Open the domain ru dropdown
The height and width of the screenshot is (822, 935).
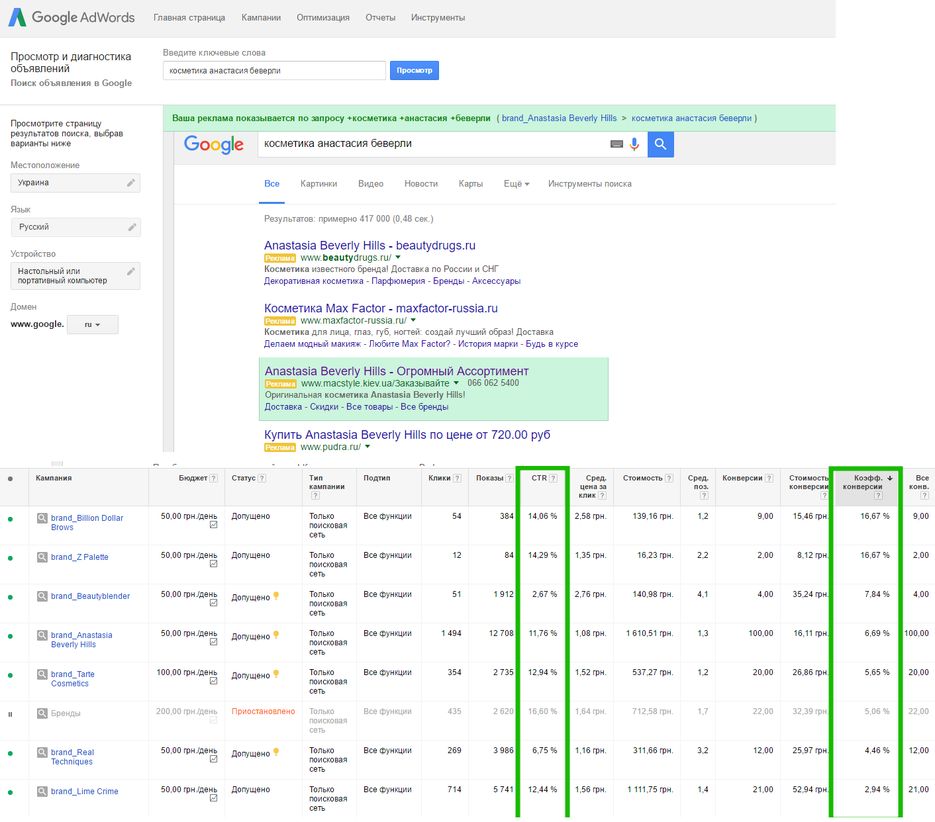92,325
